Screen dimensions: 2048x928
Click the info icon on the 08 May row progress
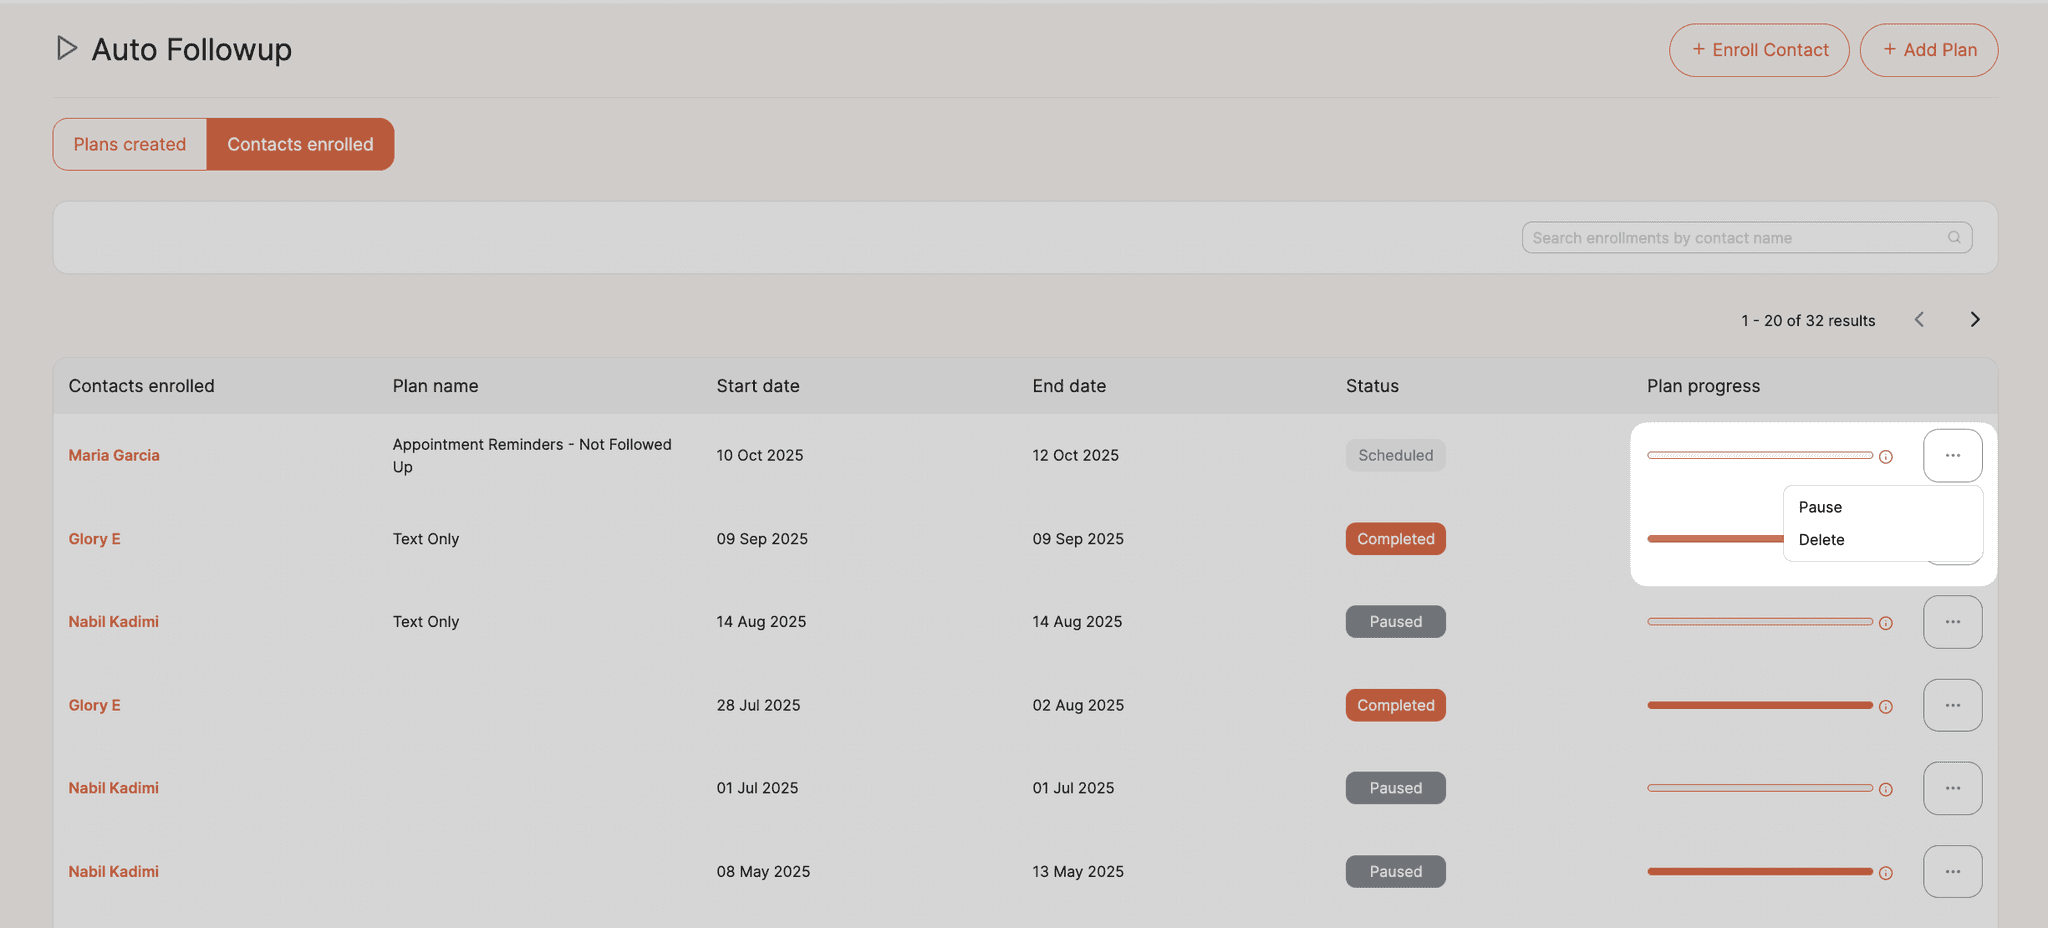coord(1886,871)
